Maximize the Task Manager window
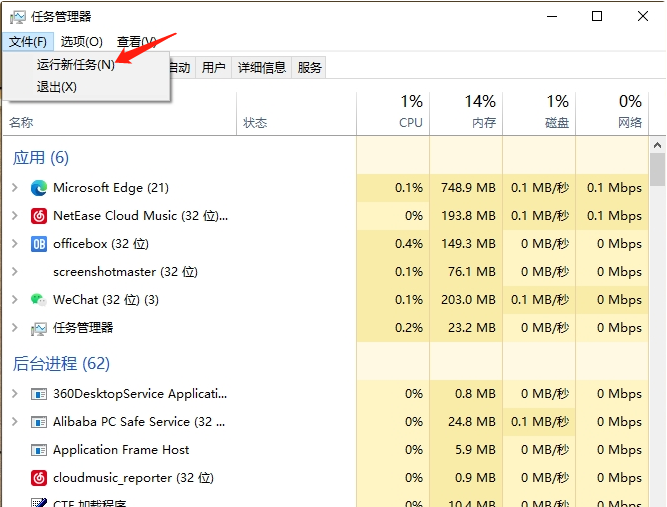 click(x=597, y=17)
